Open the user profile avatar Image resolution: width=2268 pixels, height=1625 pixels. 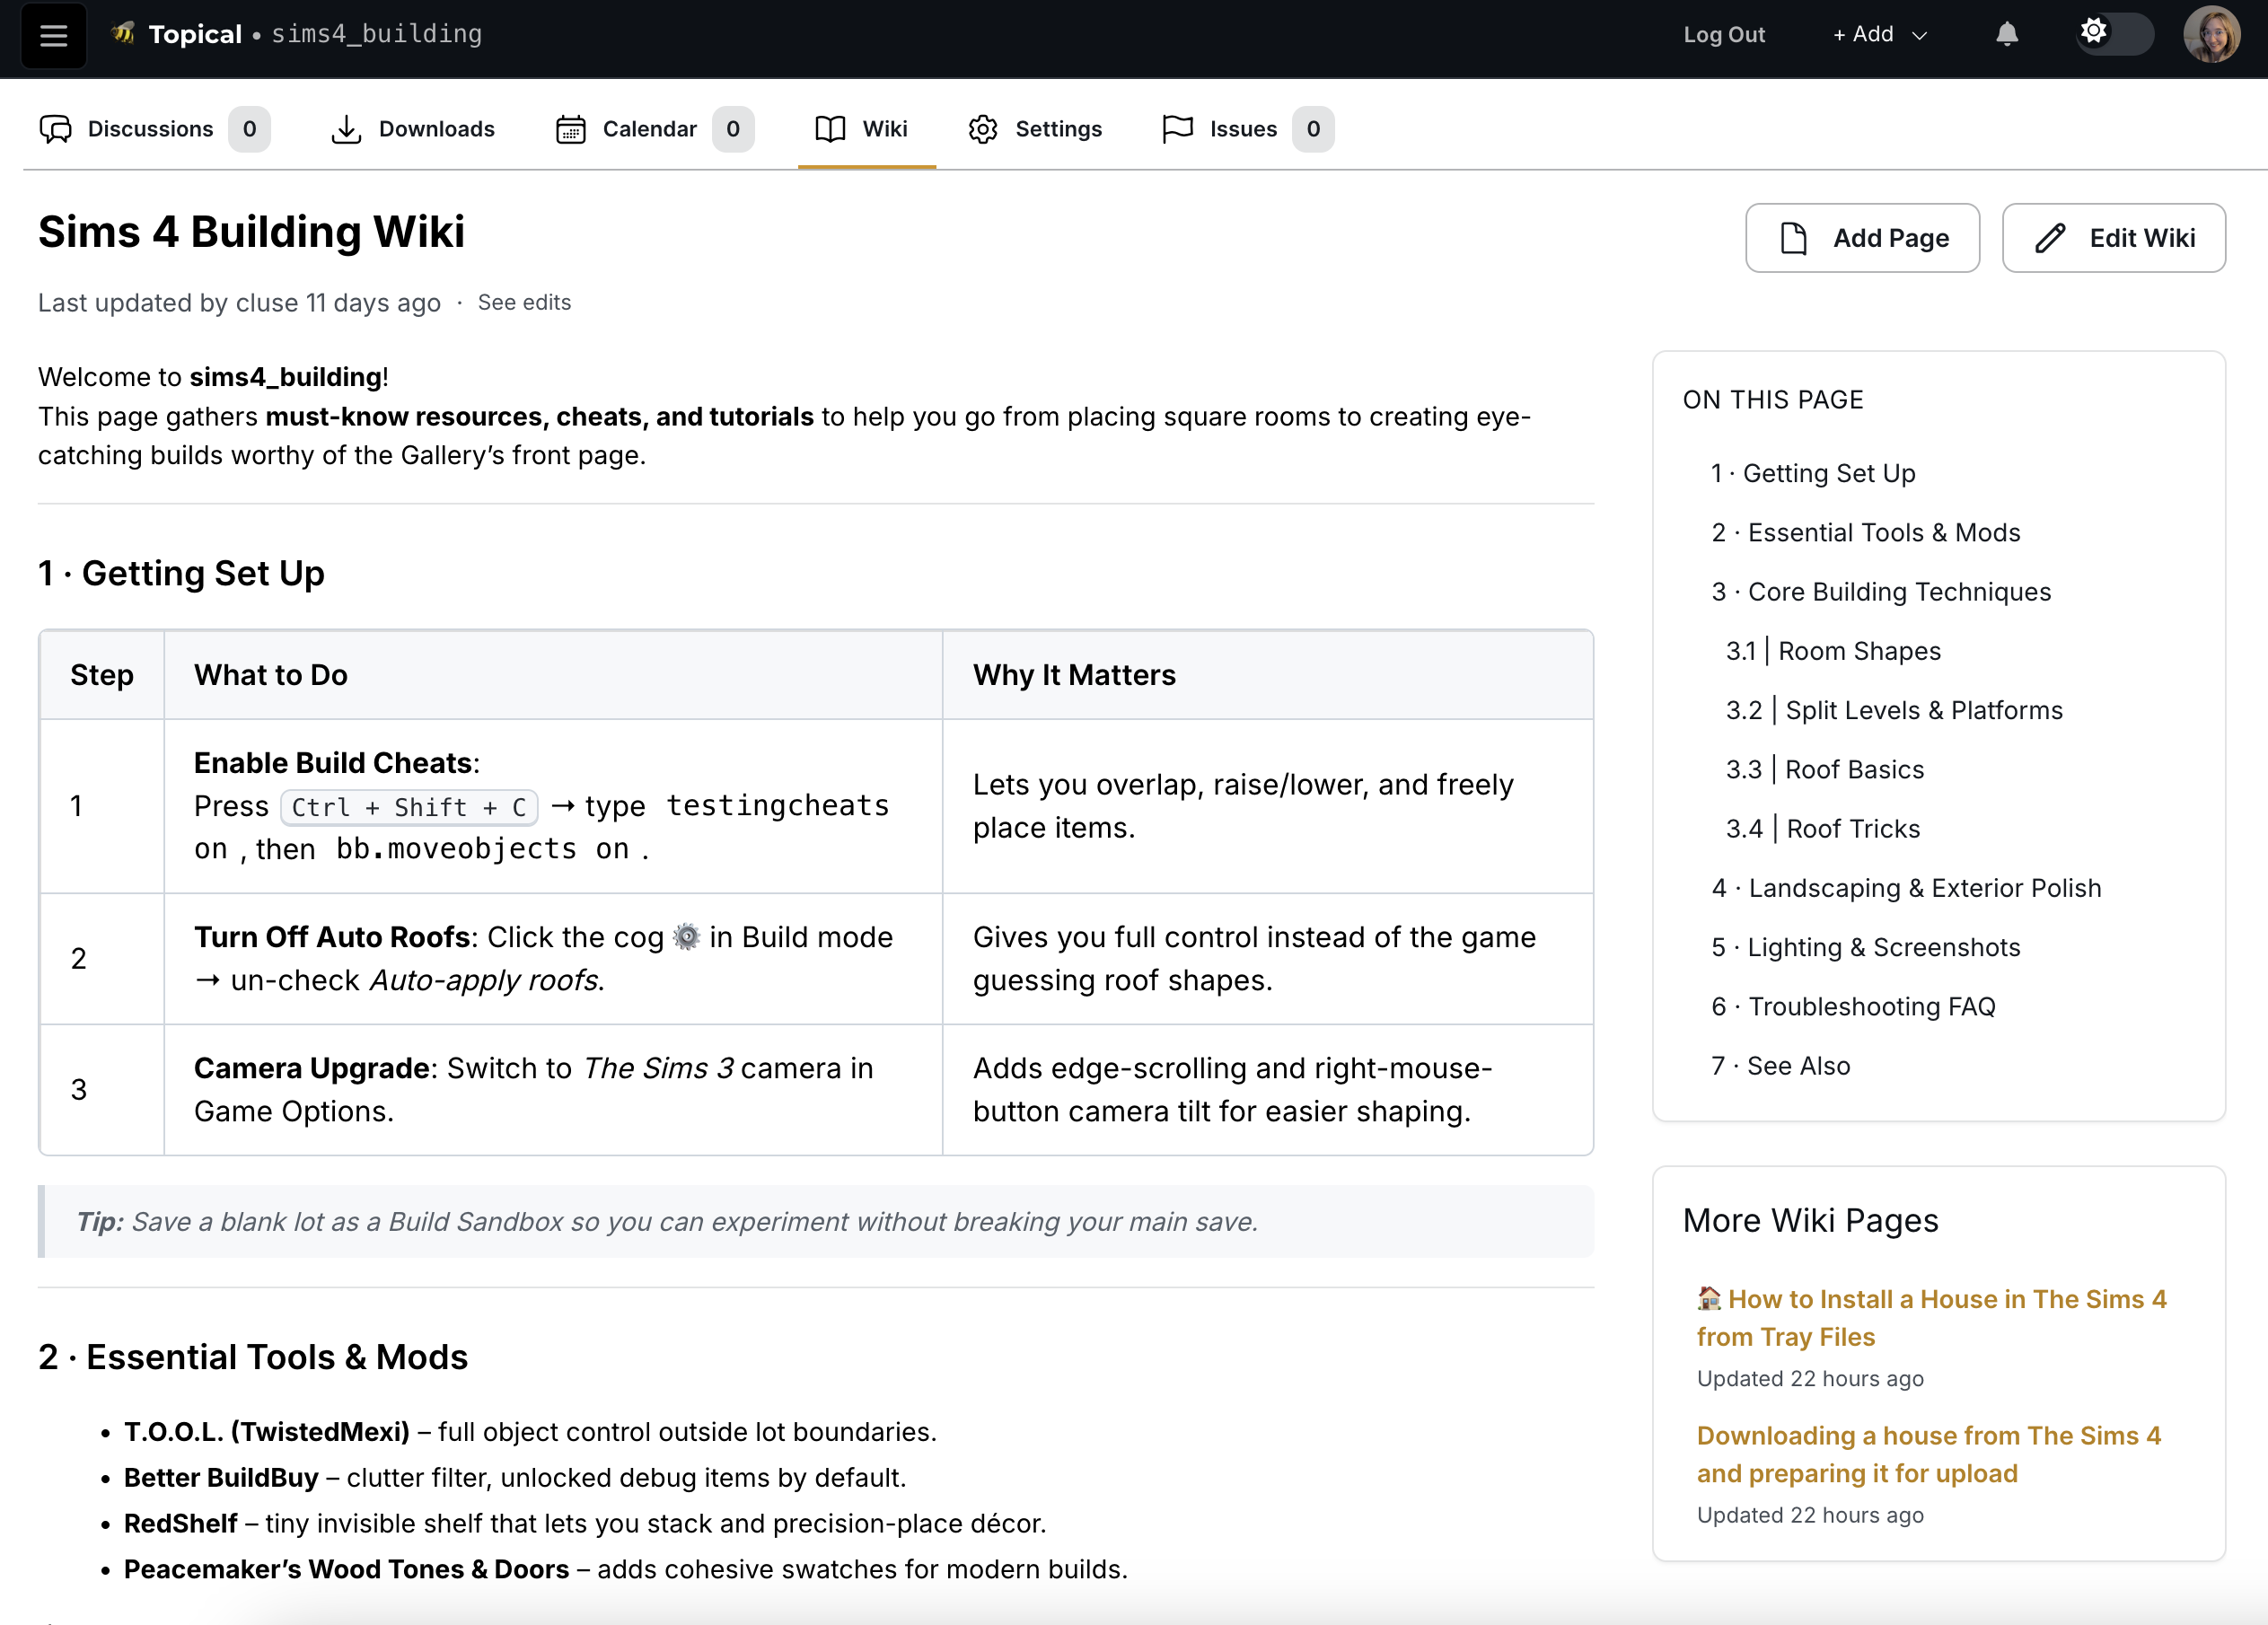click(x=2211, y=34)
